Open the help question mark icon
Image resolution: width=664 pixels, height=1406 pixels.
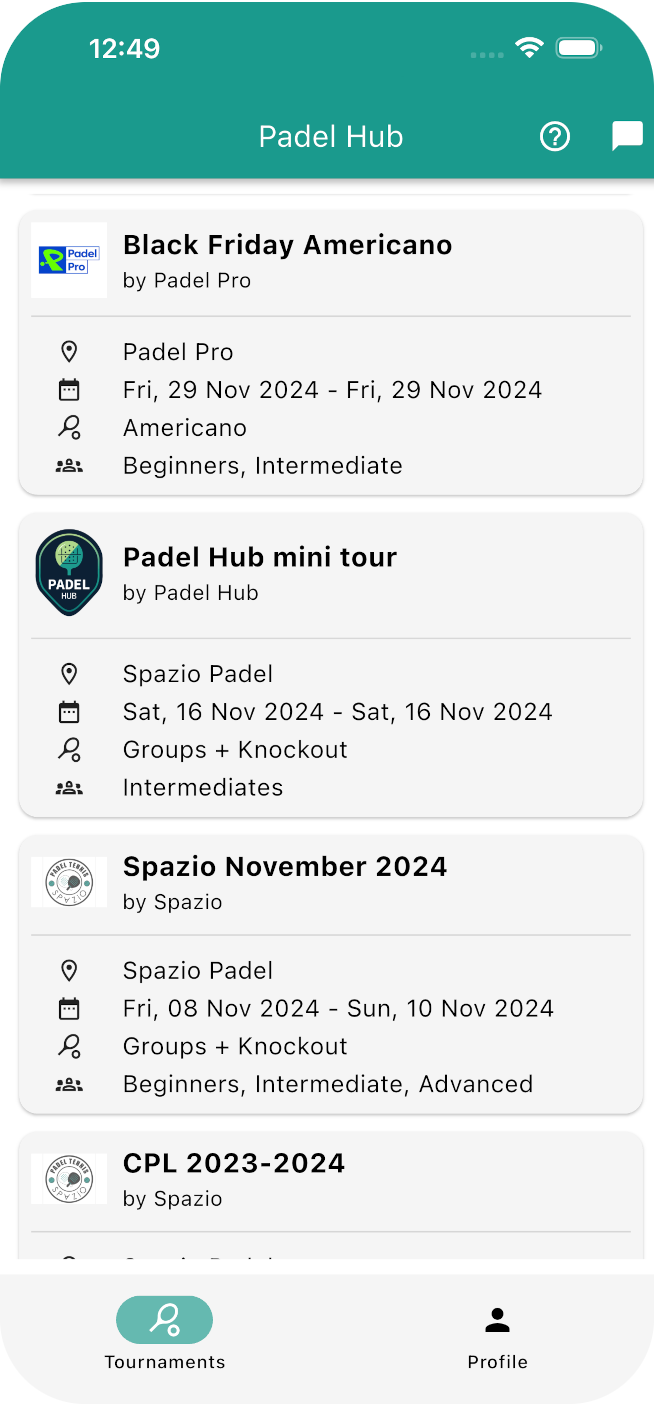pos(554,136)
